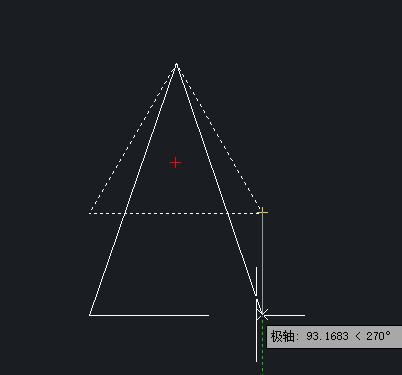Click where left solid edge crosses dashed line
The image size is (402, 375).
[124, 213]
